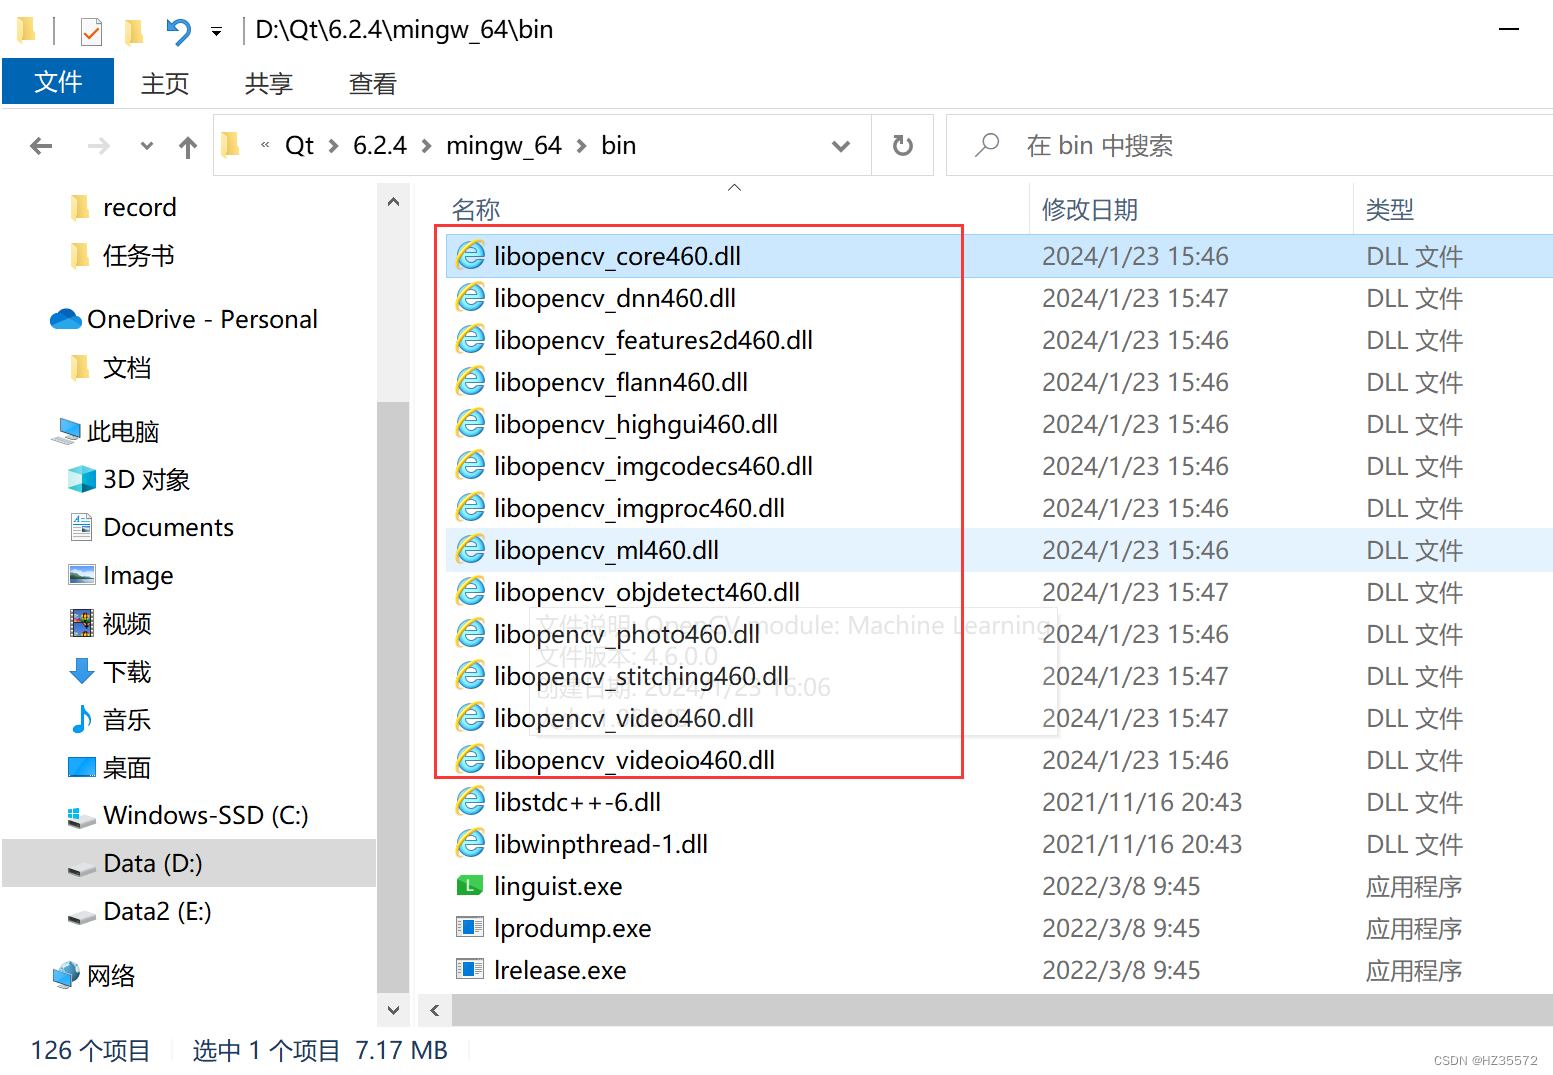Select the libopencv_stitching460.dll file icon
Viewport: 1553px width, 1075px height.
point(470,675)
